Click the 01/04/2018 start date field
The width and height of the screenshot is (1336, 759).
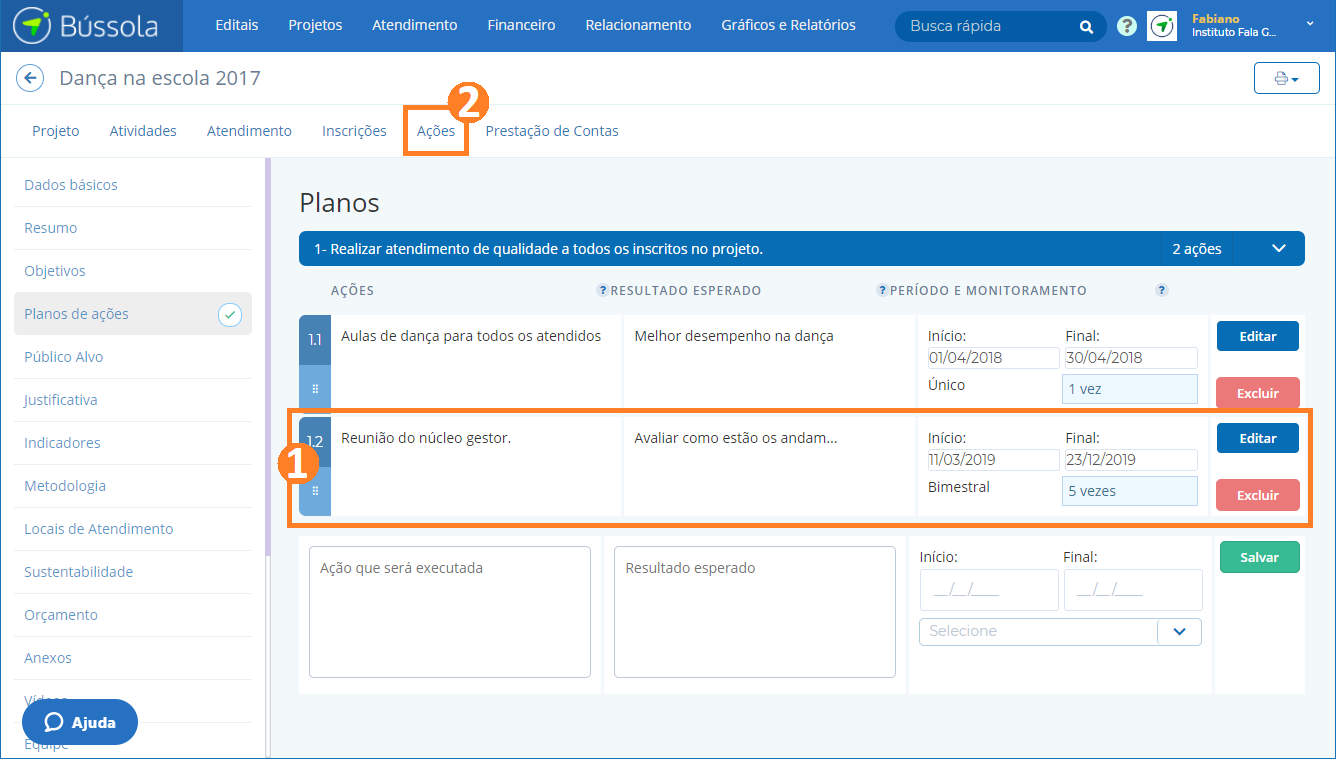click(993, 358)
